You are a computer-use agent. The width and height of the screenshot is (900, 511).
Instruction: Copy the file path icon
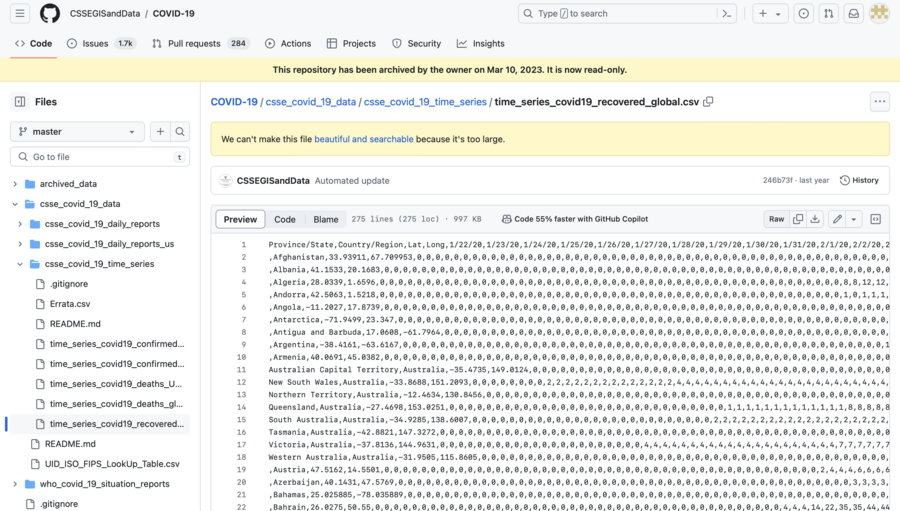708,102
